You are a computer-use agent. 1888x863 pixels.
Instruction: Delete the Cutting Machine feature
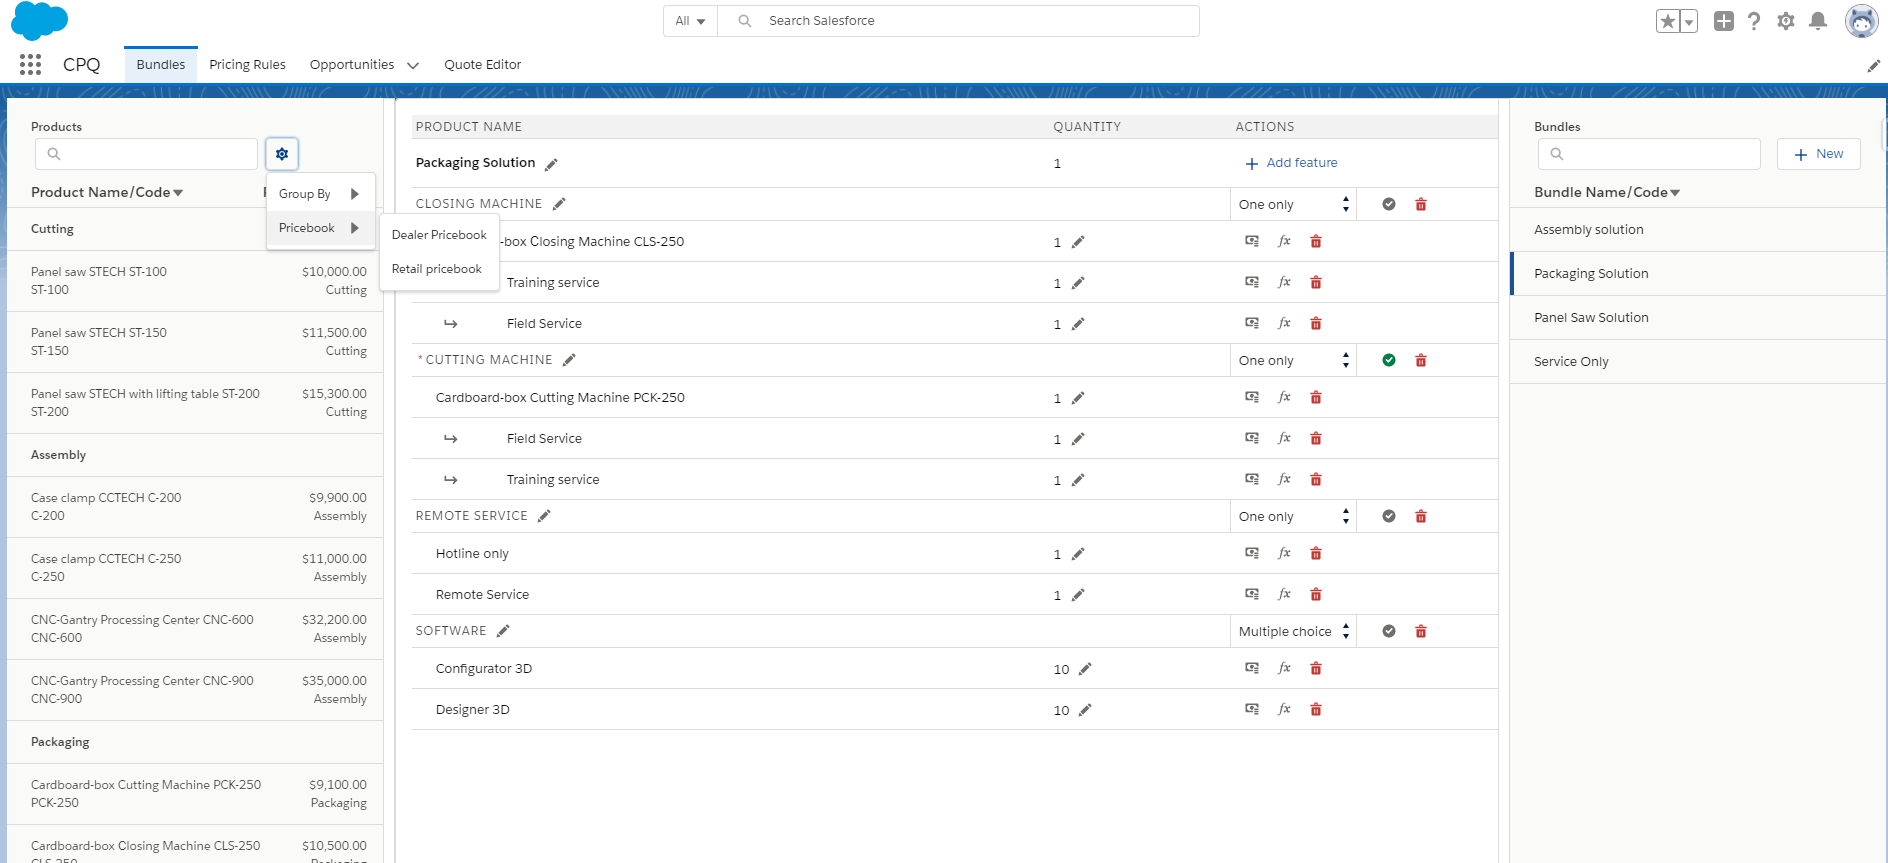(x=1421, y=360)
